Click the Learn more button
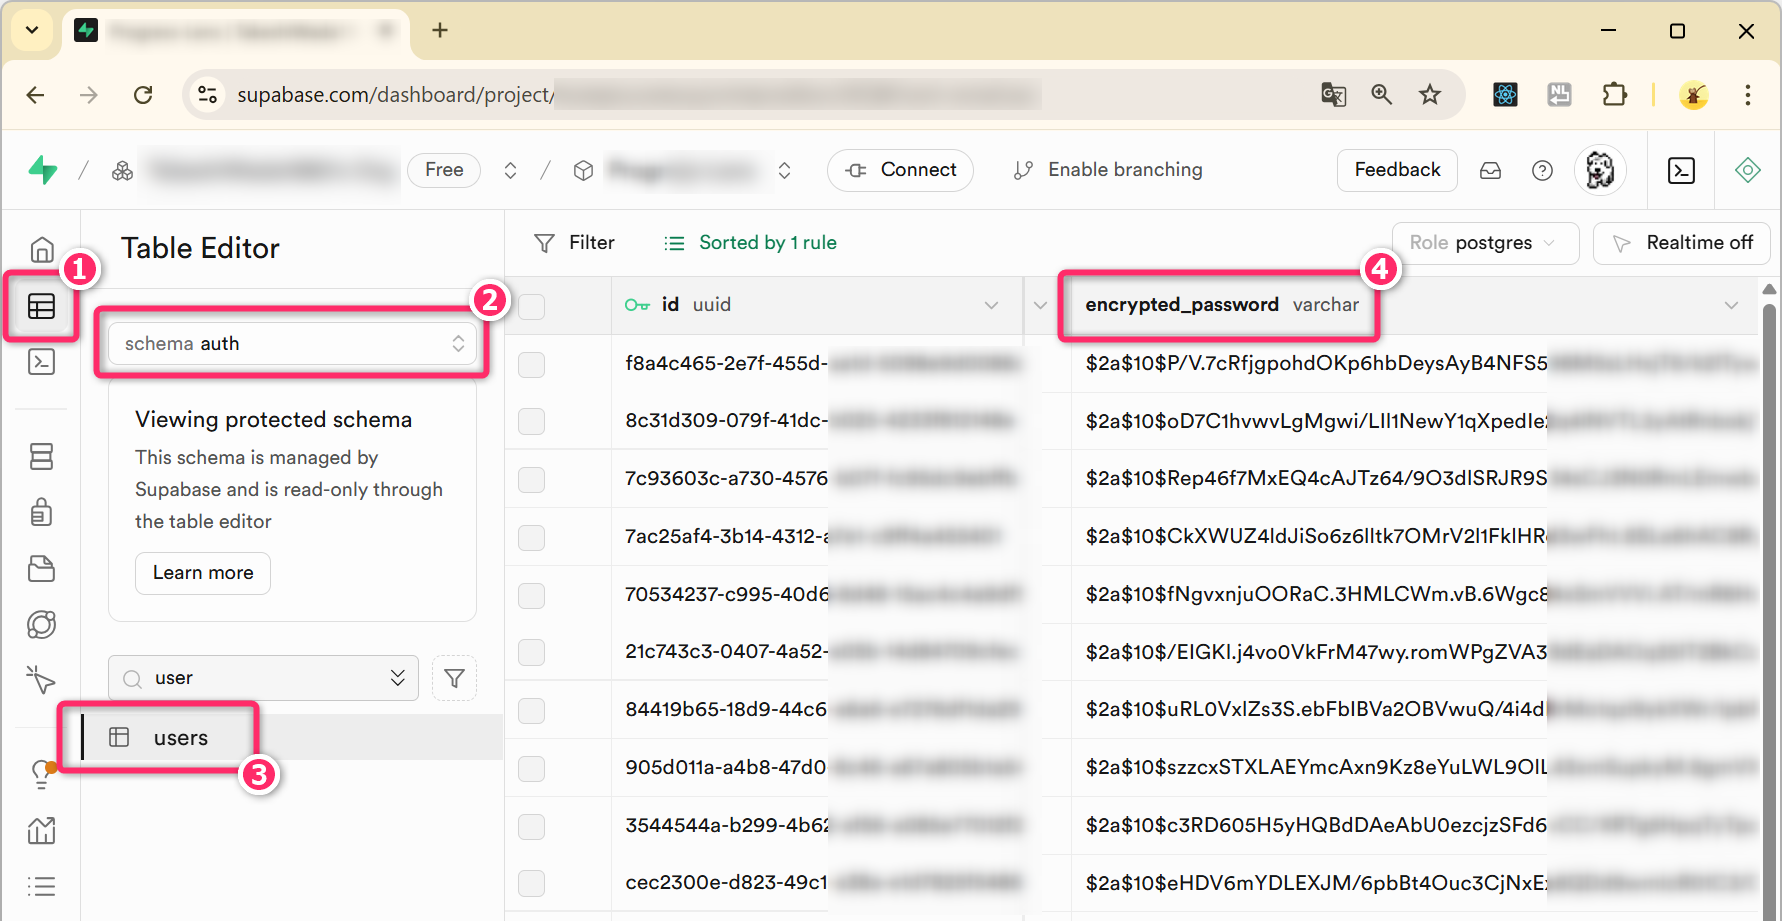 pyautogui.click(x=203, y=573)
